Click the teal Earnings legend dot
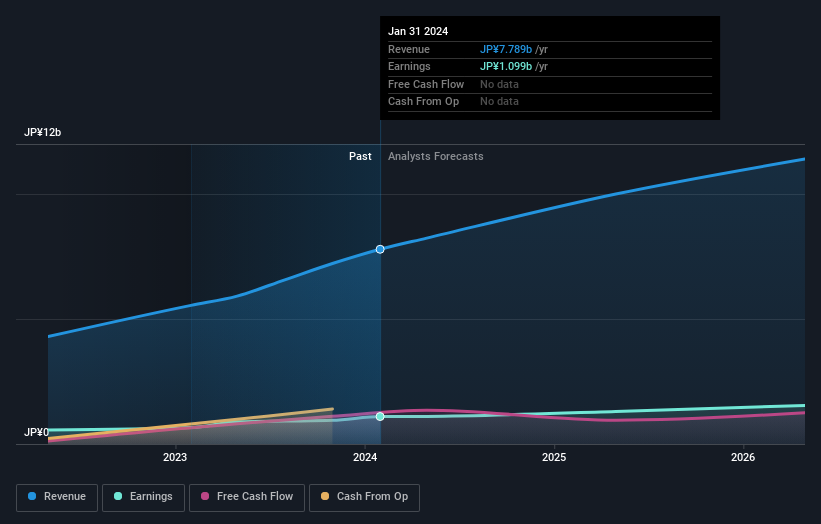 tap(118, 496)
